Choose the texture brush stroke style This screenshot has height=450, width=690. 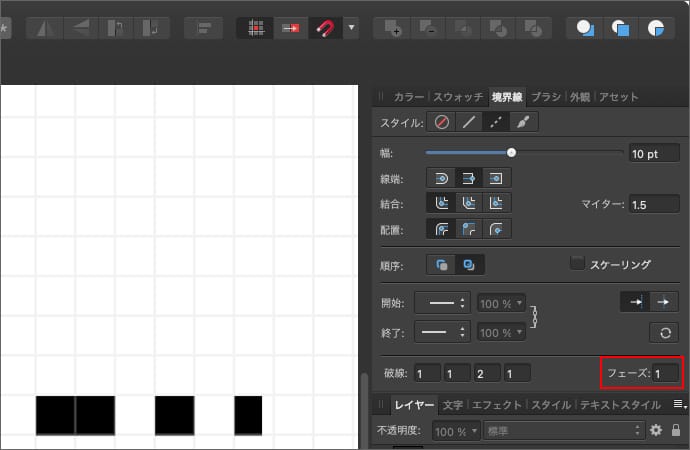coord(523,123)
